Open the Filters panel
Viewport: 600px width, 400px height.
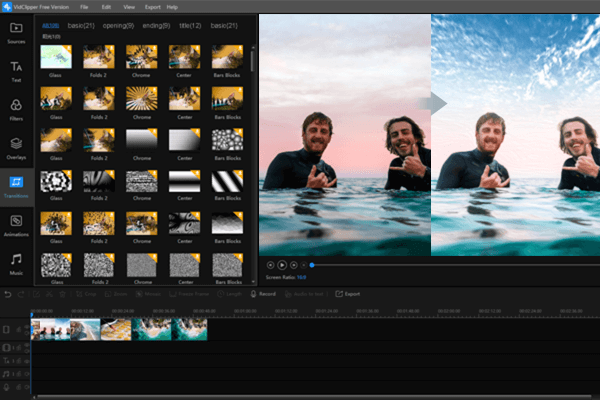16,109
